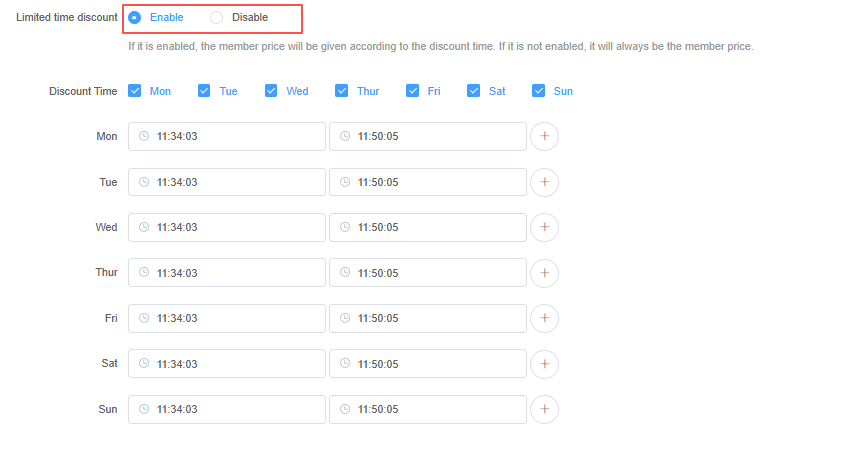Open Sat start time picker
This screenshot has height=450, width=849.
(227, 364)
